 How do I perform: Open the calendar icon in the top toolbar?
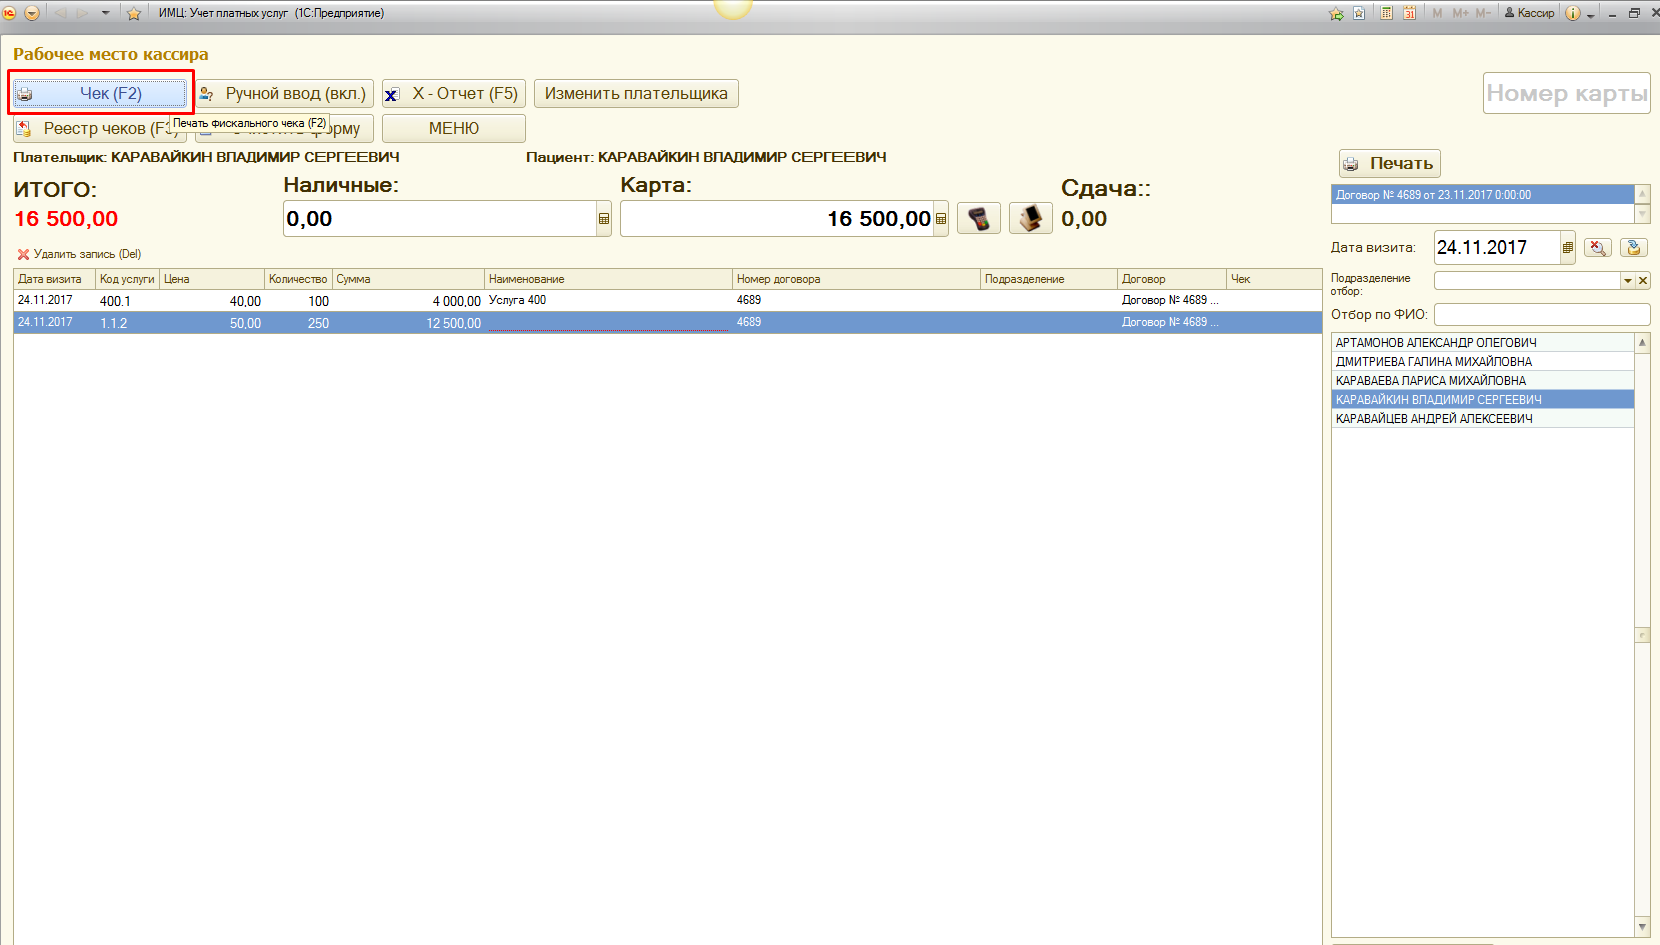pos(1409,13)
